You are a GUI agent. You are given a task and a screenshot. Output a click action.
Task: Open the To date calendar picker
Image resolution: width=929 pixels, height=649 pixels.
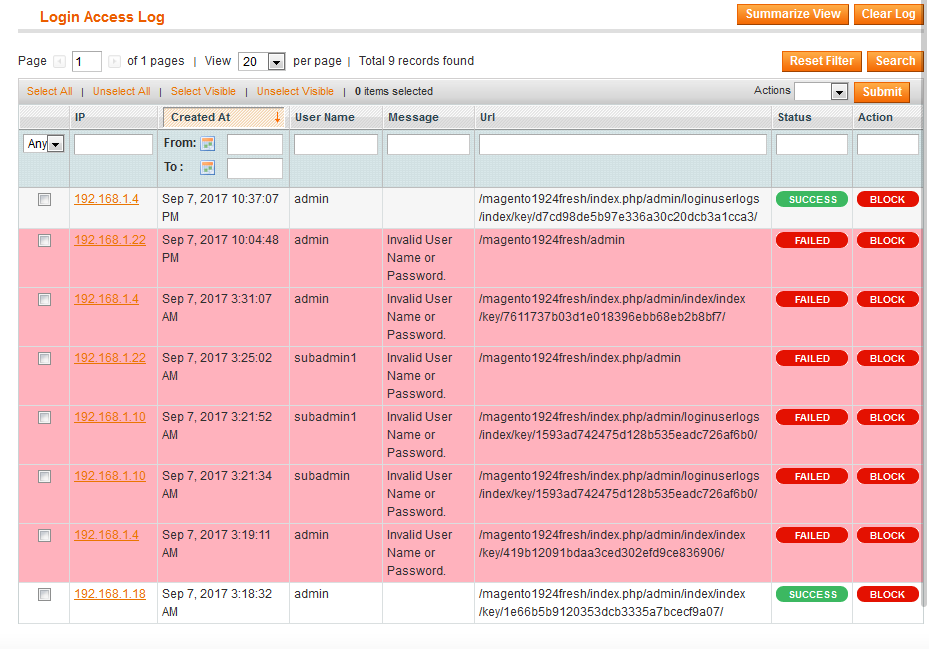pos(208,167)
